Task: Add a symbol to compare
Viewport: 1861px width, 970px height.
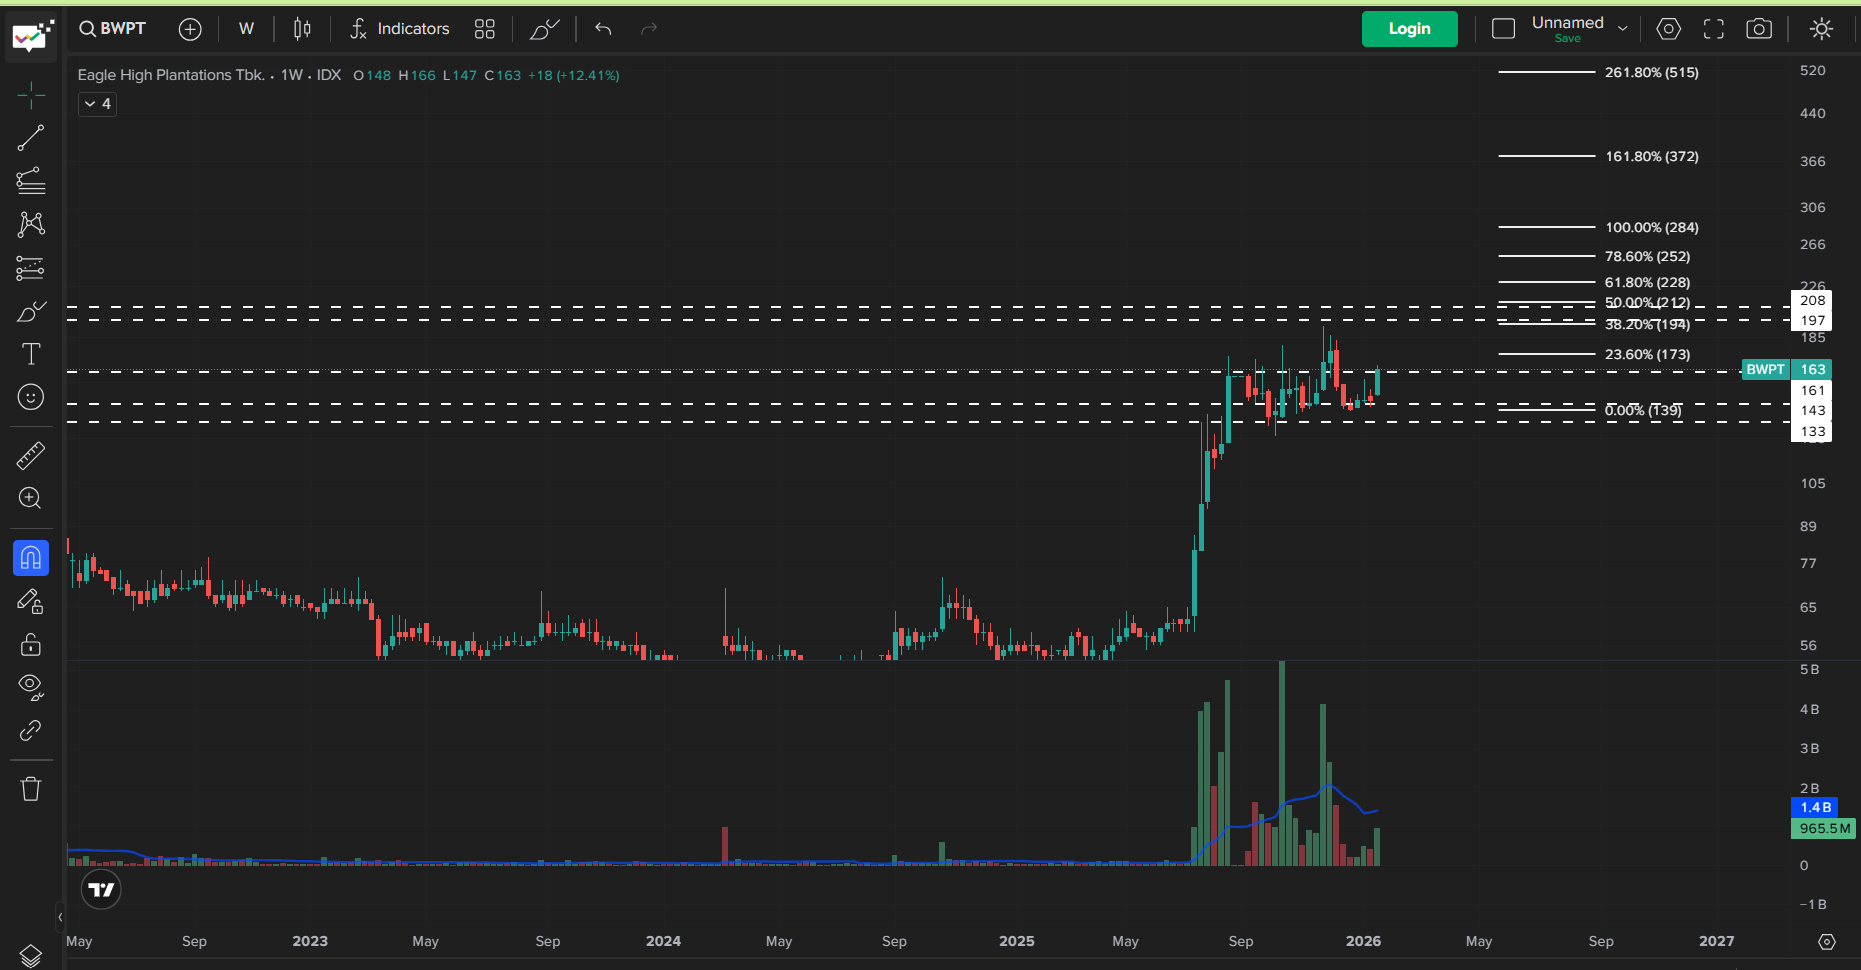Action: pyautogui.click(x=190, y=29)
